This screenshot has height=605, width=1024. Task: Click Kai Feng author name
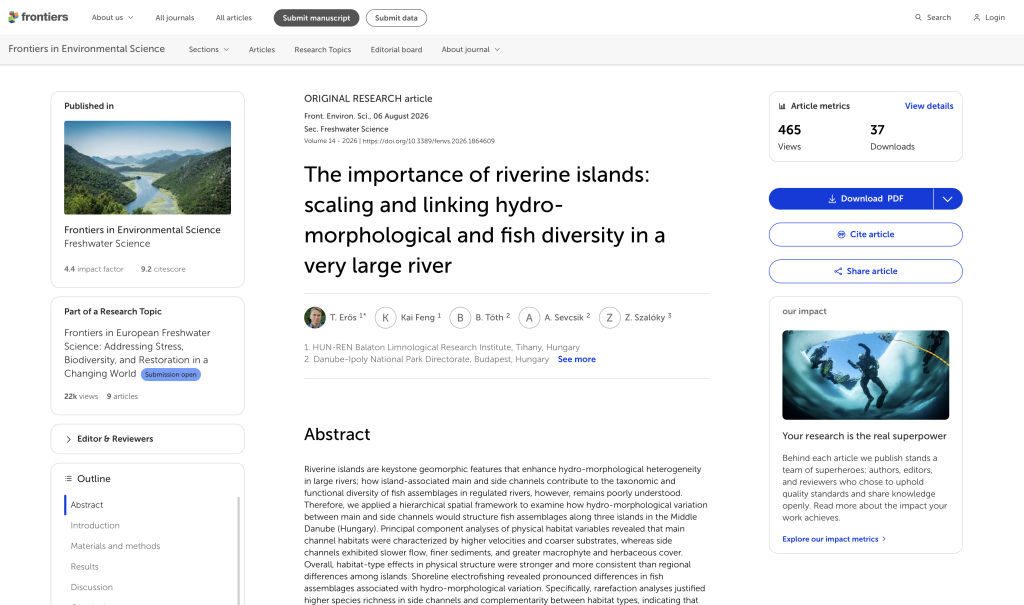coord(417,318)
